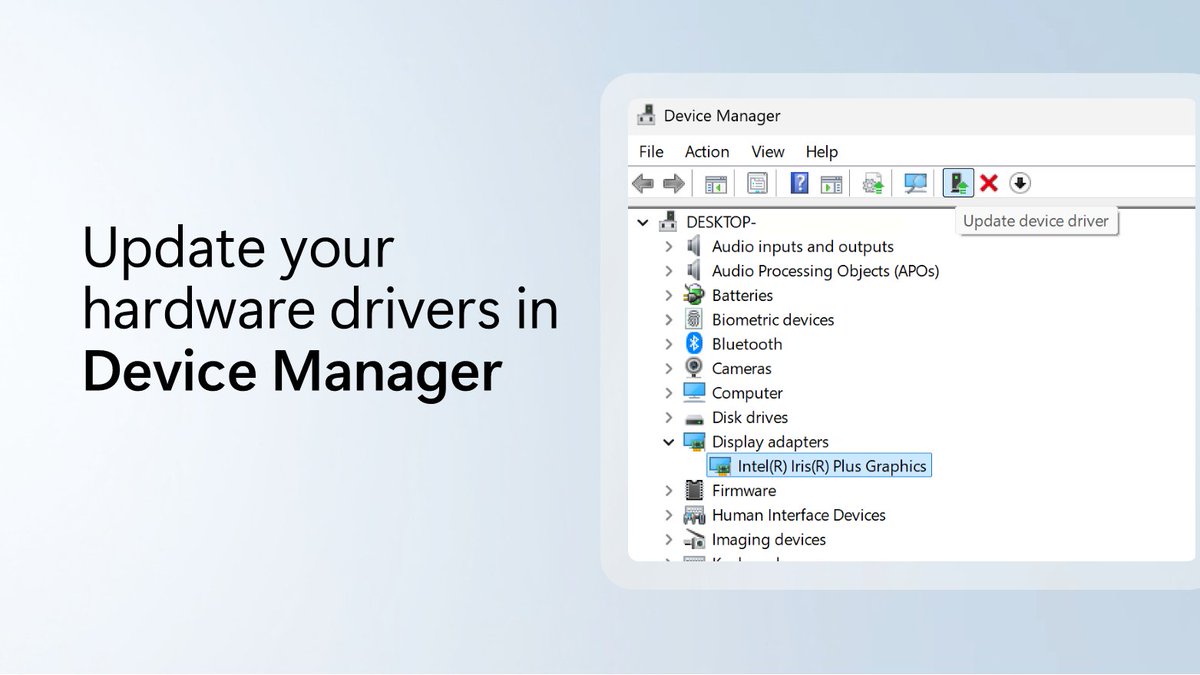Expand the Disk drives node chevron
The image size is (1200, 675).
click(669, 417)
